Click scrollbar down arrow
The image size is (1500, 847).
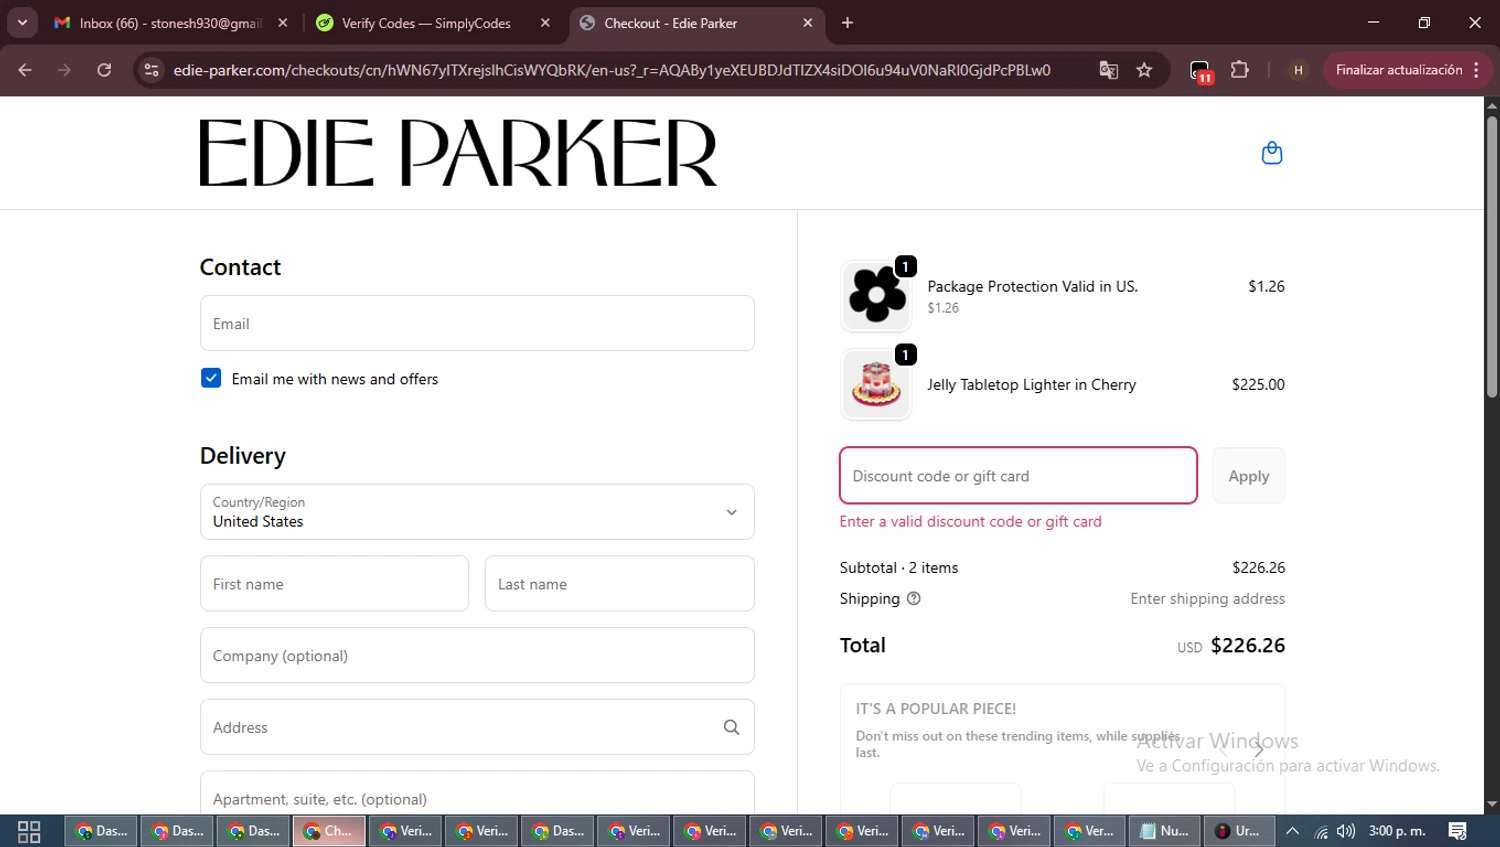tap(1492, 804)
